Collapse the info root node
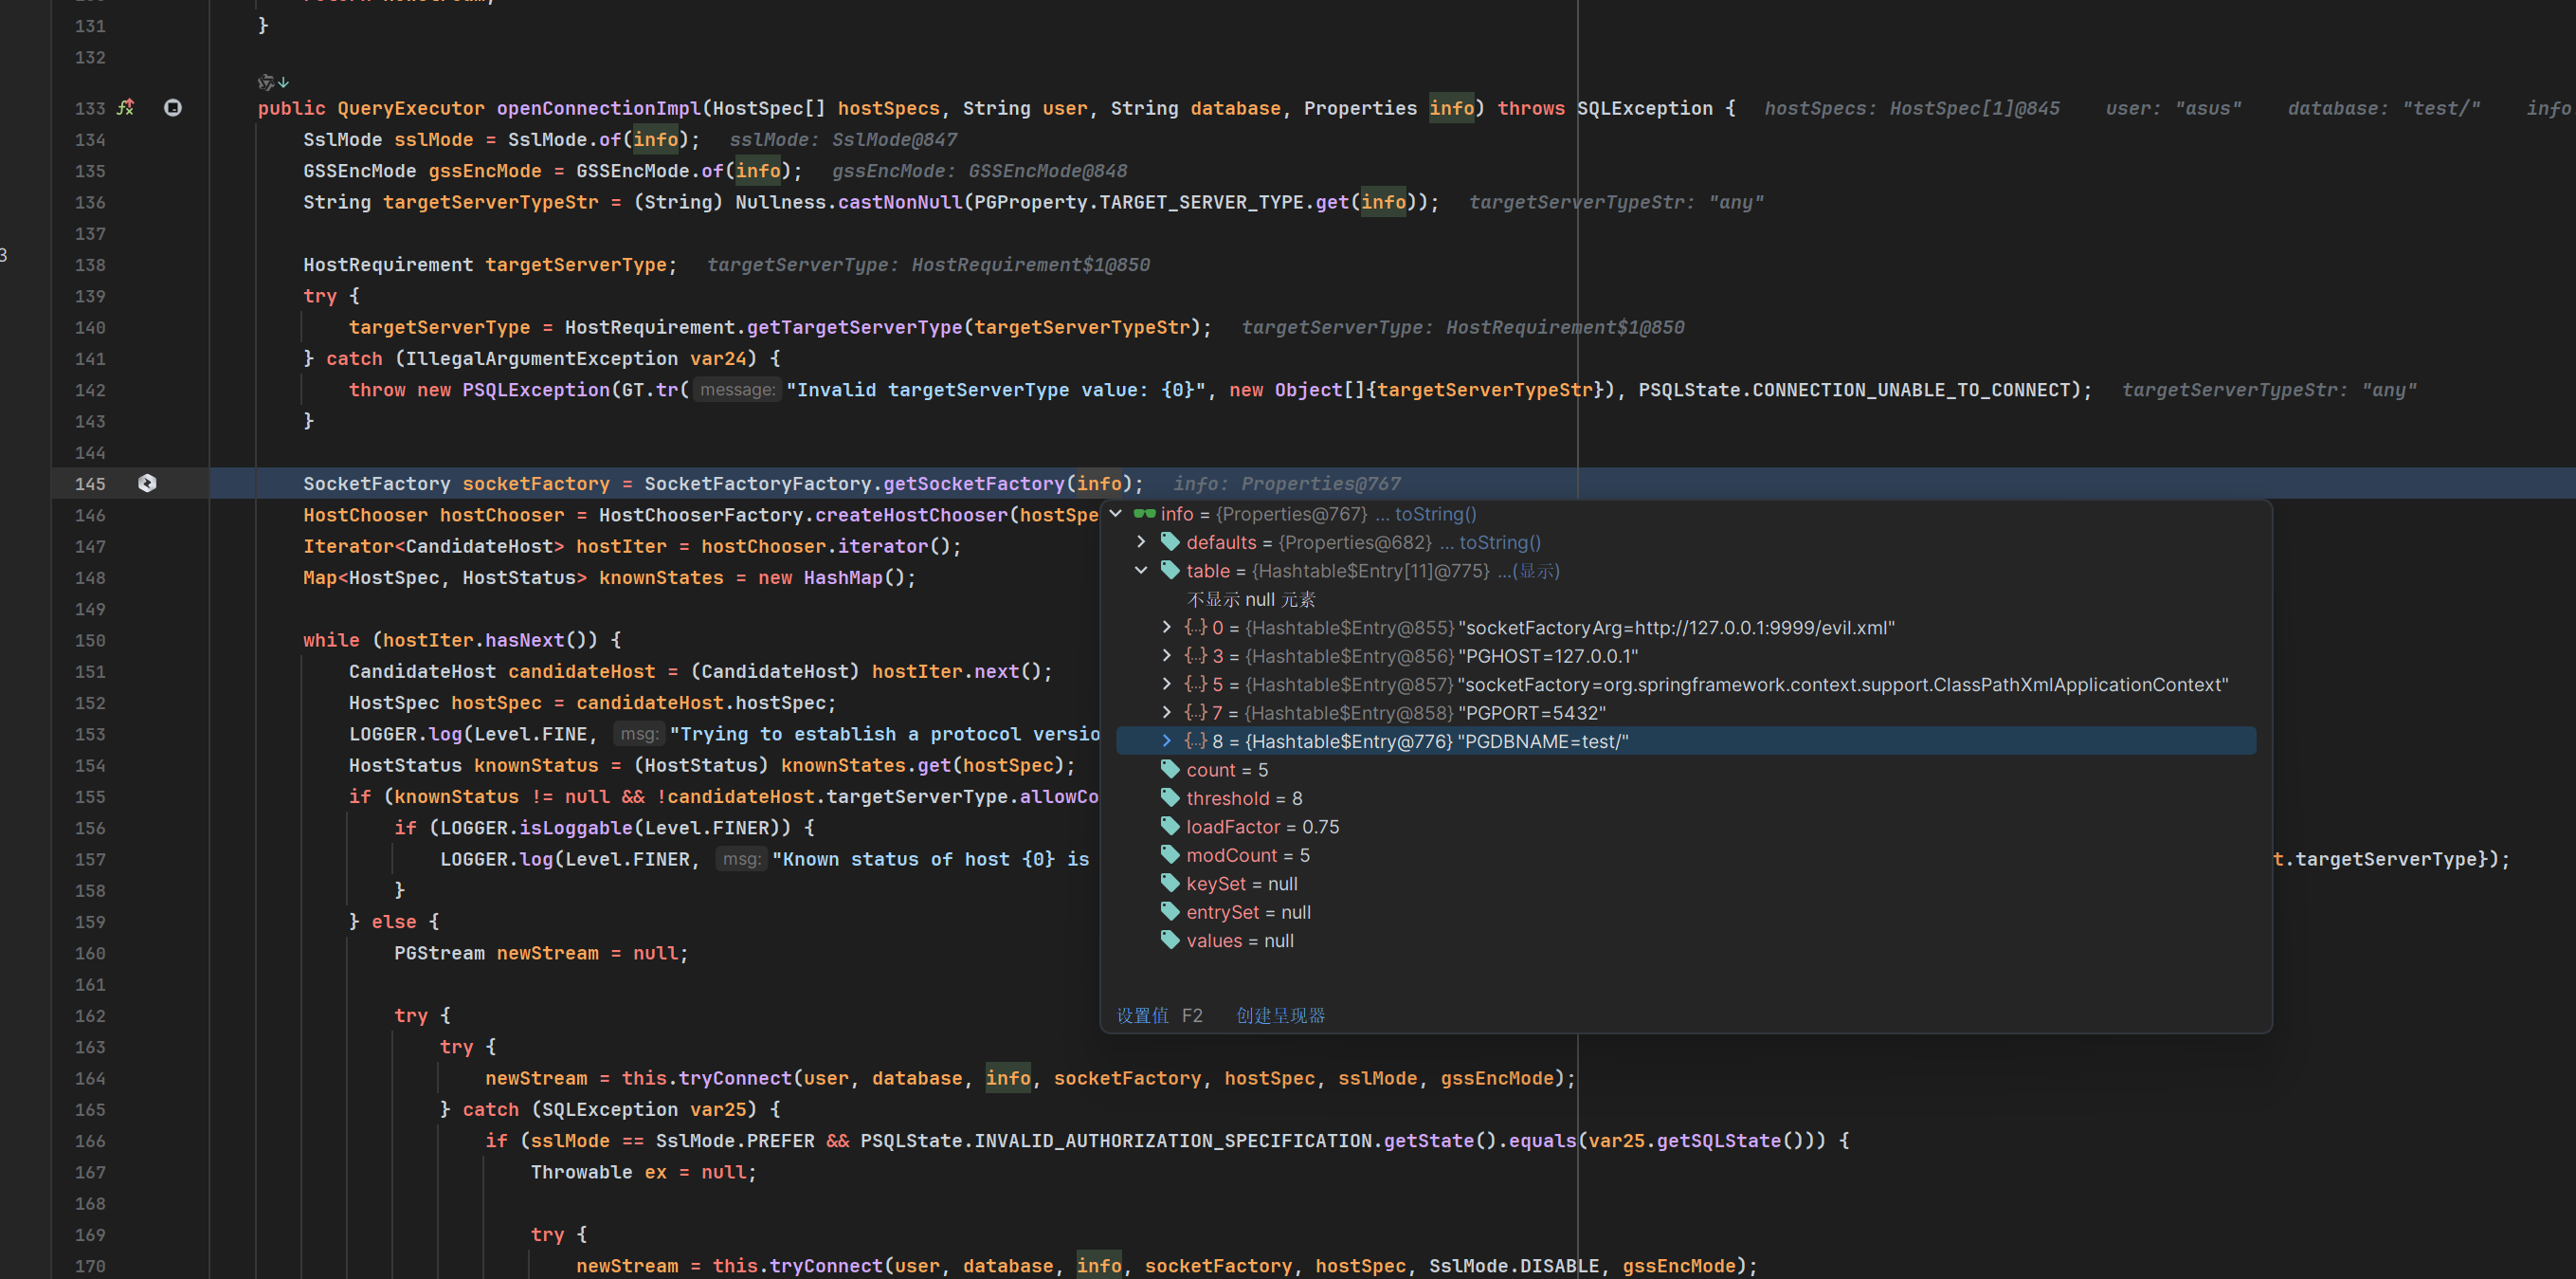This screenshot has width=2576, height=1279. coord(1116,514)
